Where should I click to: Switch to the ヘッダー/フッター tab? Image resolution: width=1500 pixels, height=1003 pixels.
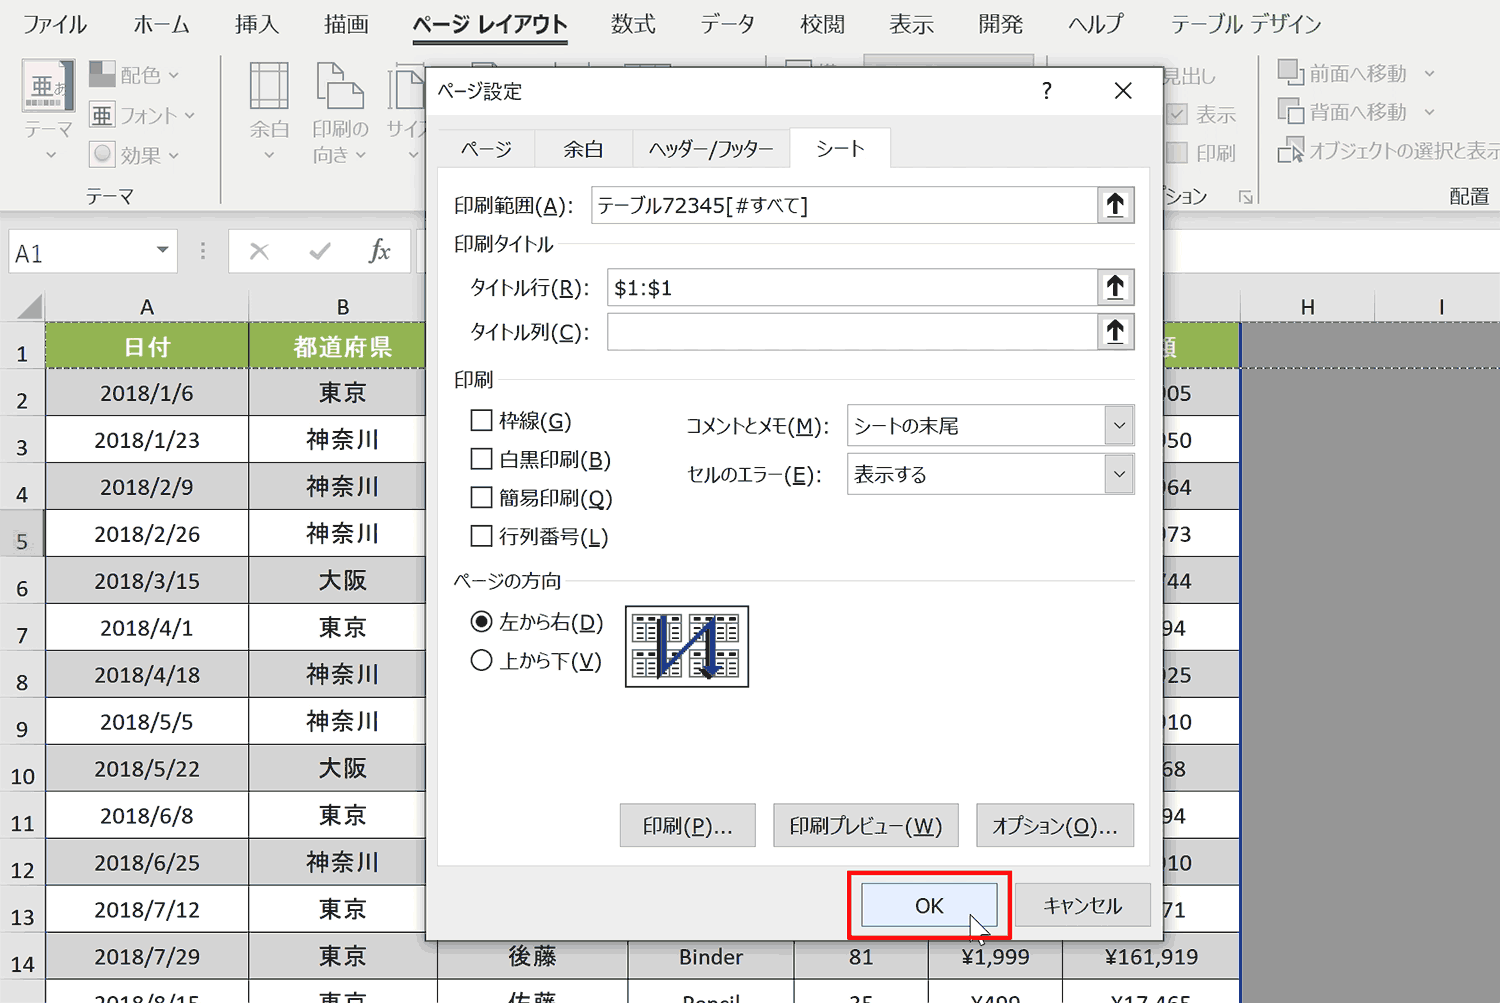[x=711, y=149]
